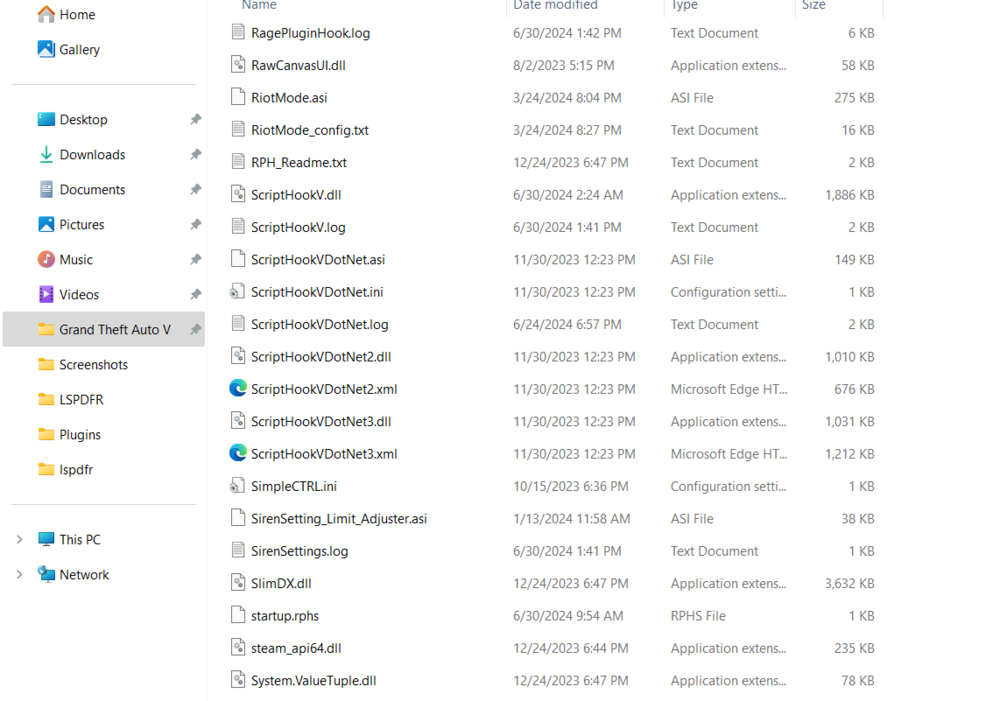Open the Edge icon beside ScriptHookVDotNet2.xml
The image size is (1000, 701).
[x=237, y=388]
